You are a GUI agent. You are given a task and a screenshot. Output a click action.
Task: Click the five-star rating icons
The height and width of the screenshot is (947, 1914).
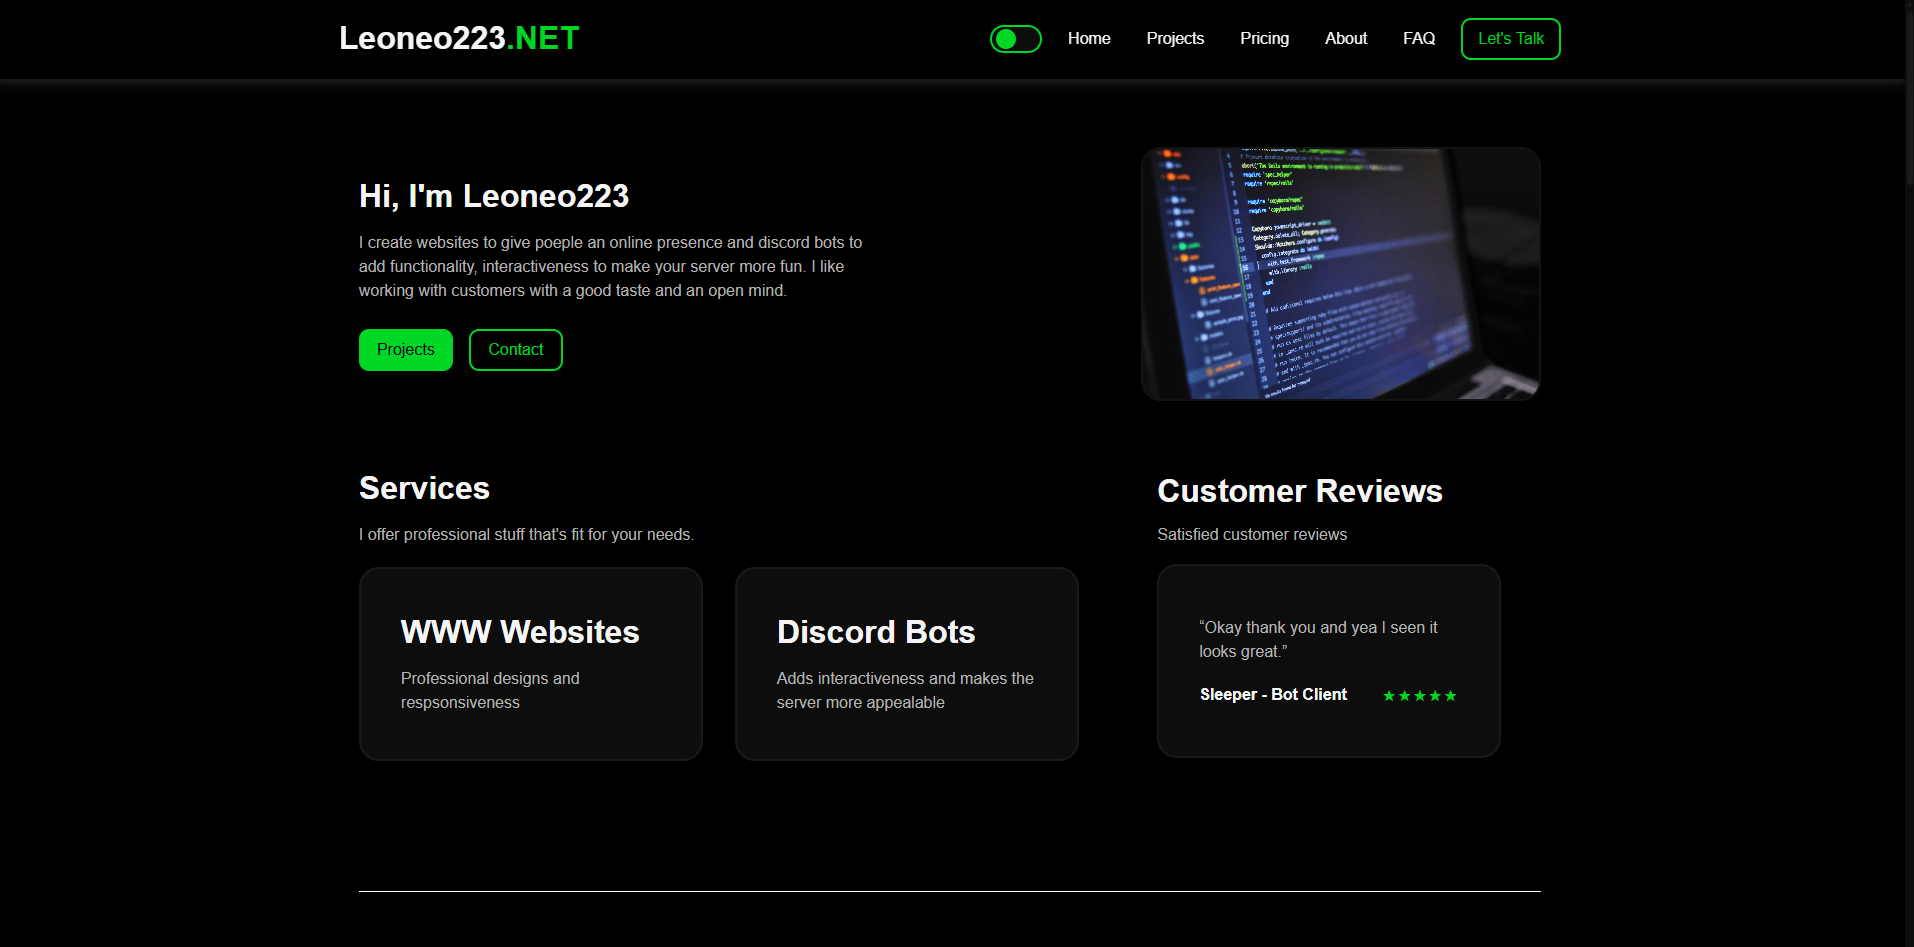pos(1419,696)
